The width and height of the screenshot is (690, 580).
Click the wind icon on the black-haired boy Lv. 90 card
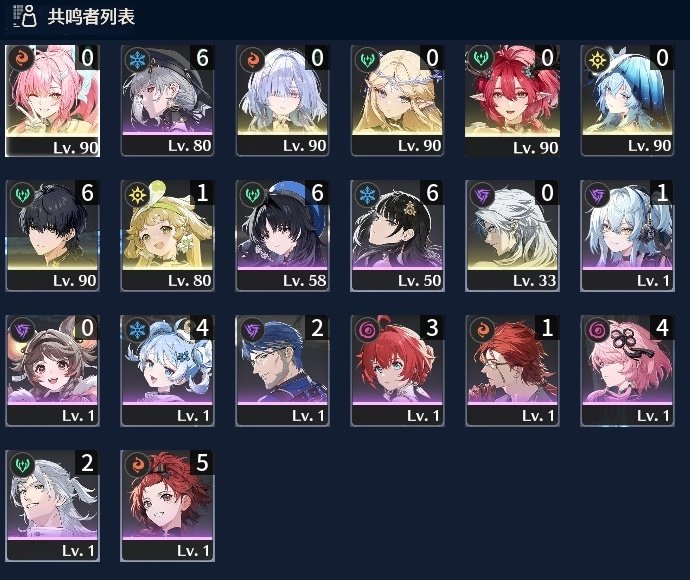(22, 195)
